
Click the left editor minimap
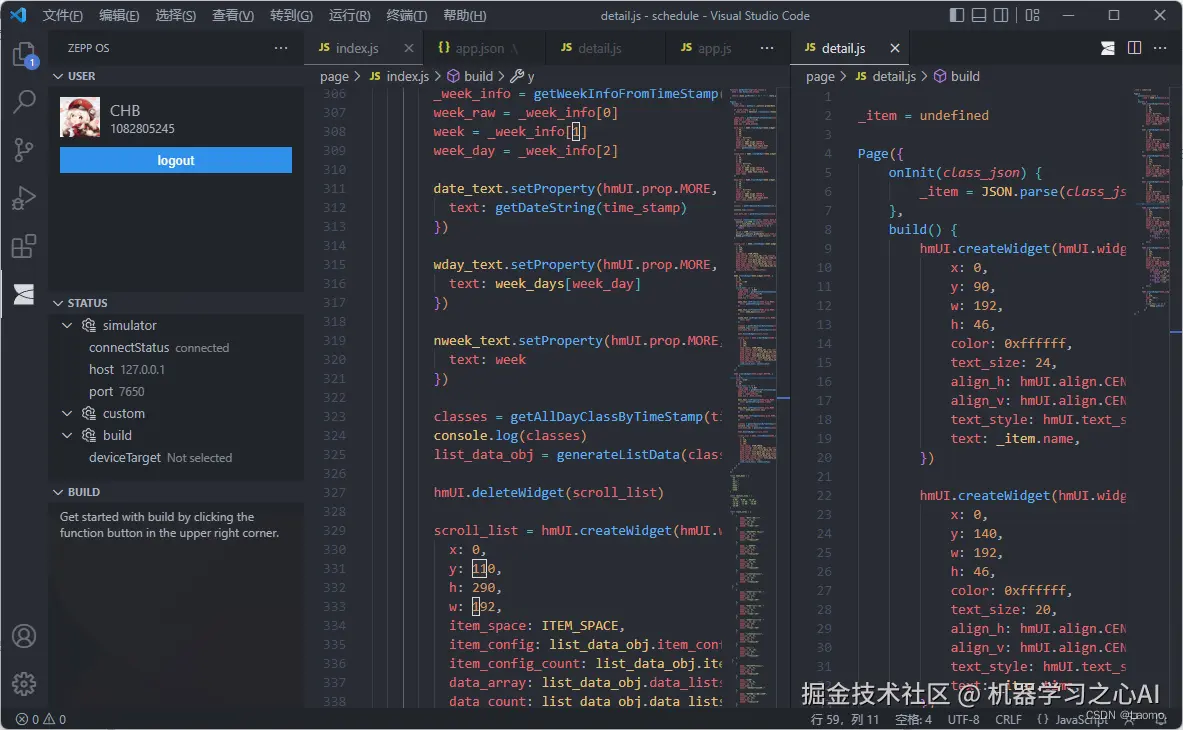click(754, 397)
